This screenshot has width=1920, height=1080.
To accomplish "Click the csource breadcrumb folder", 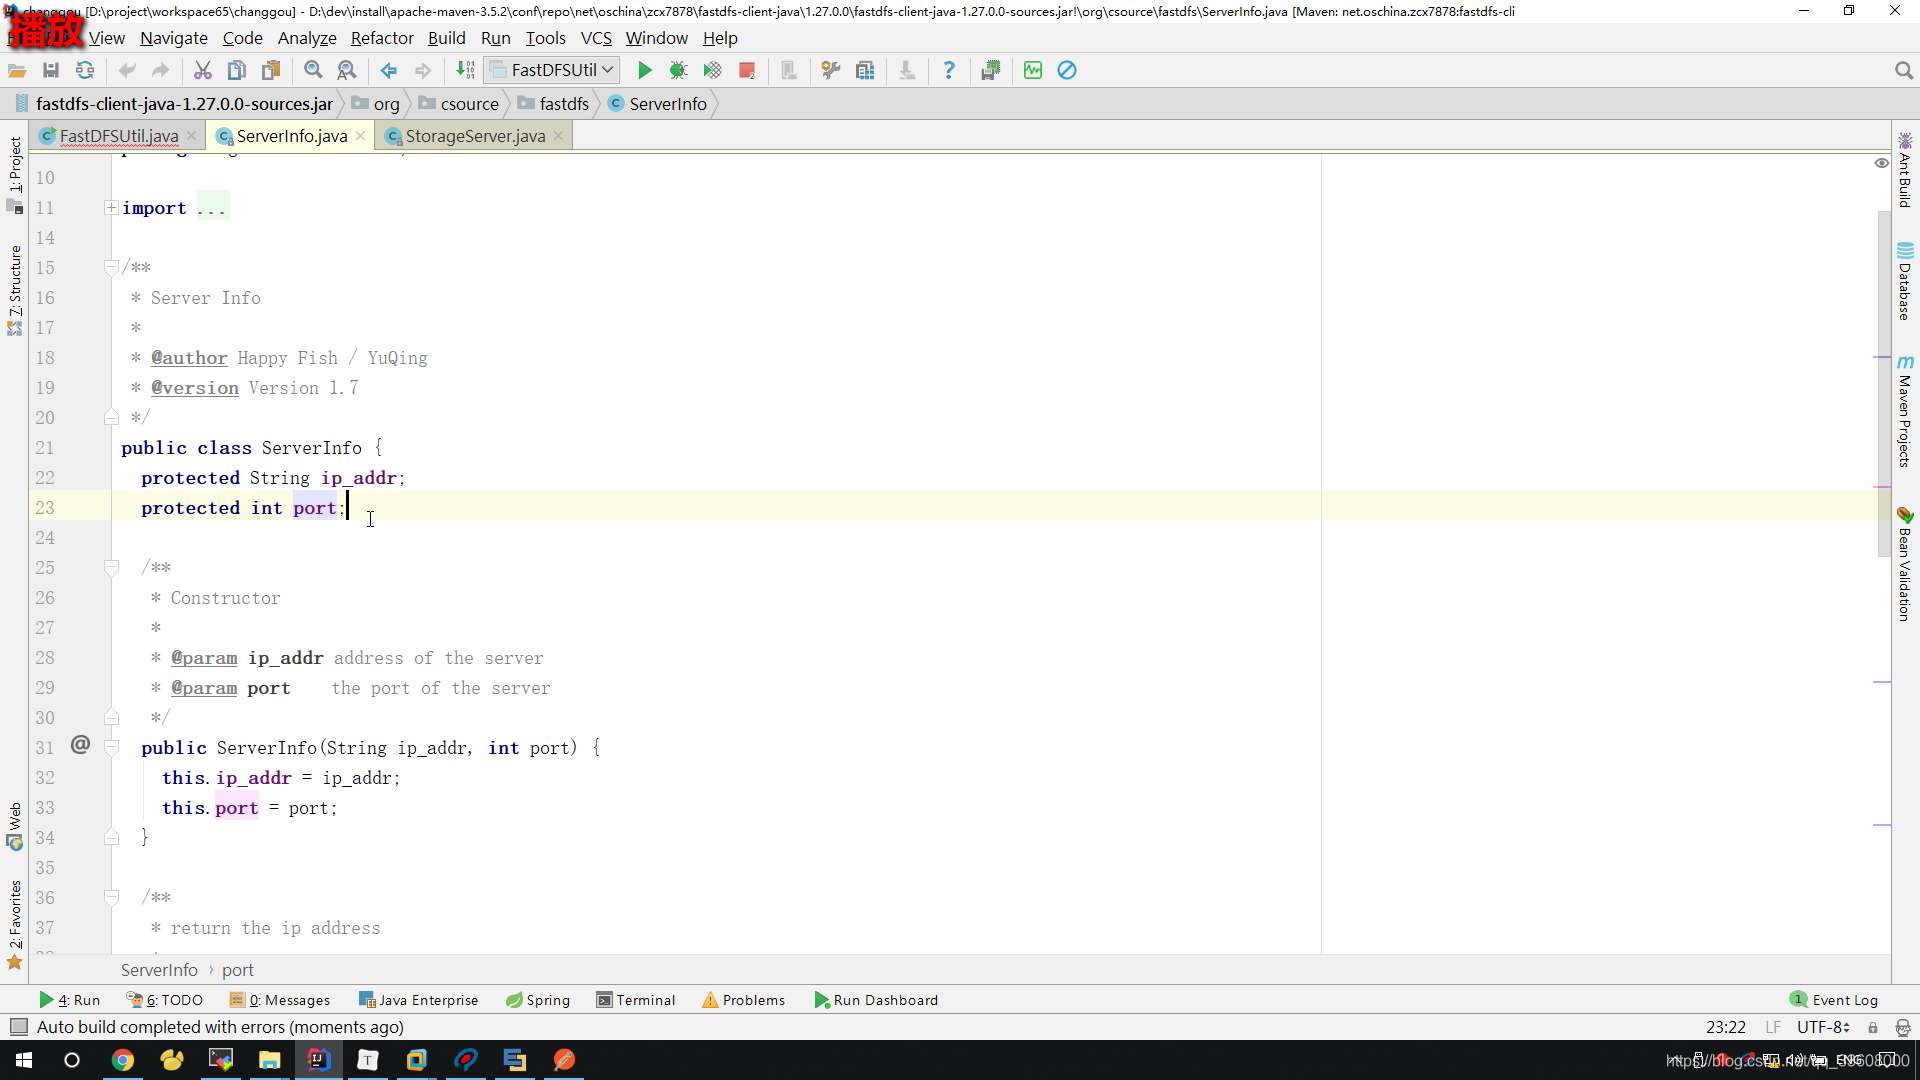I will click(x=459, y=104).
